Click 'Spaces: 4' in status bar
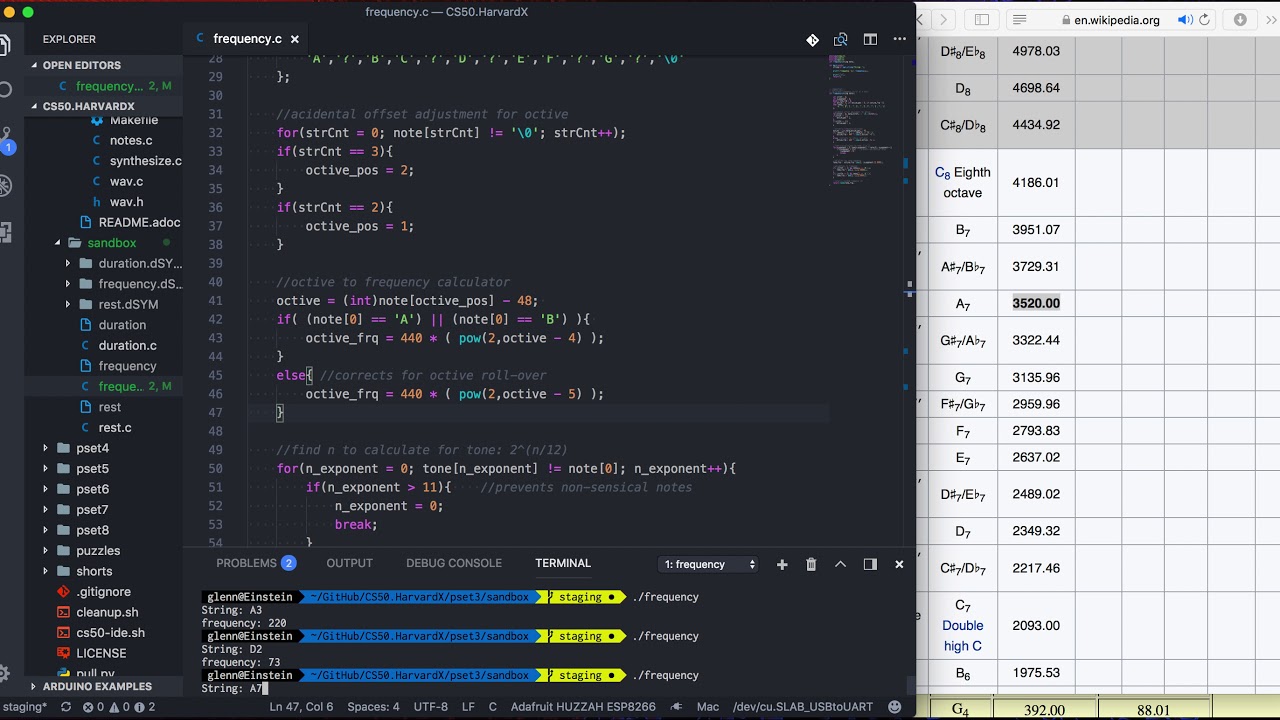 pos(373,707)
